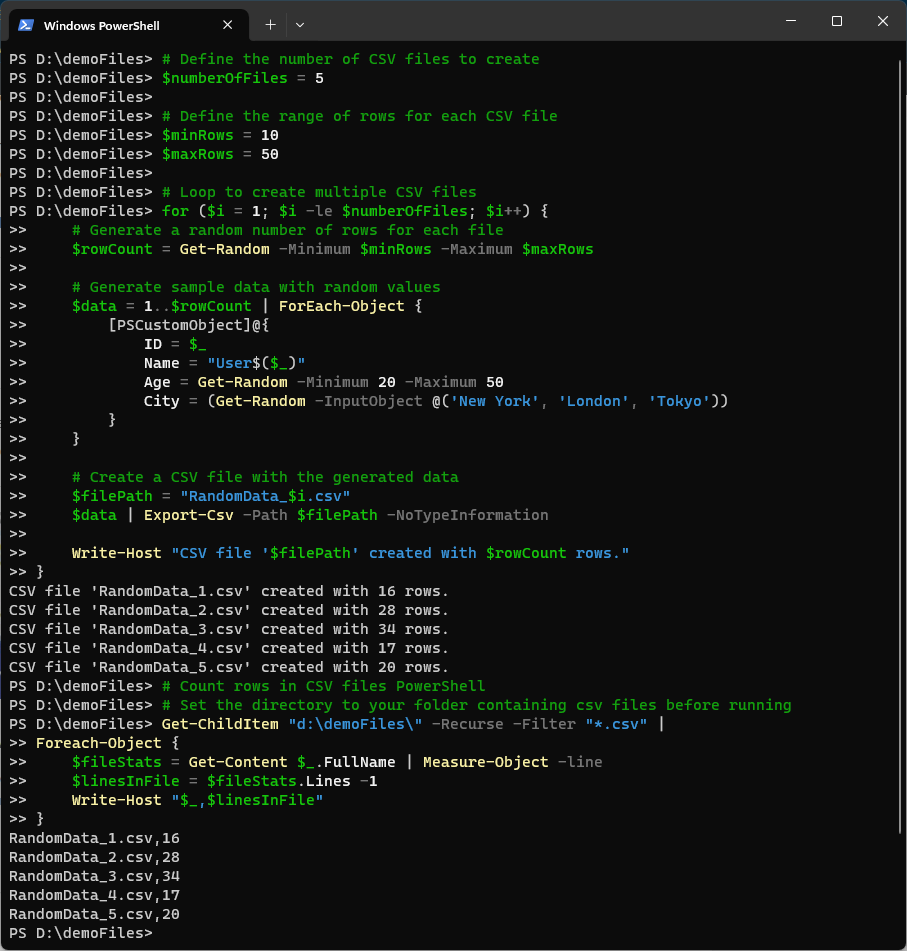The image size is (907, 951).
Task: Click the maximize button in the title bar
Action: 837,22
